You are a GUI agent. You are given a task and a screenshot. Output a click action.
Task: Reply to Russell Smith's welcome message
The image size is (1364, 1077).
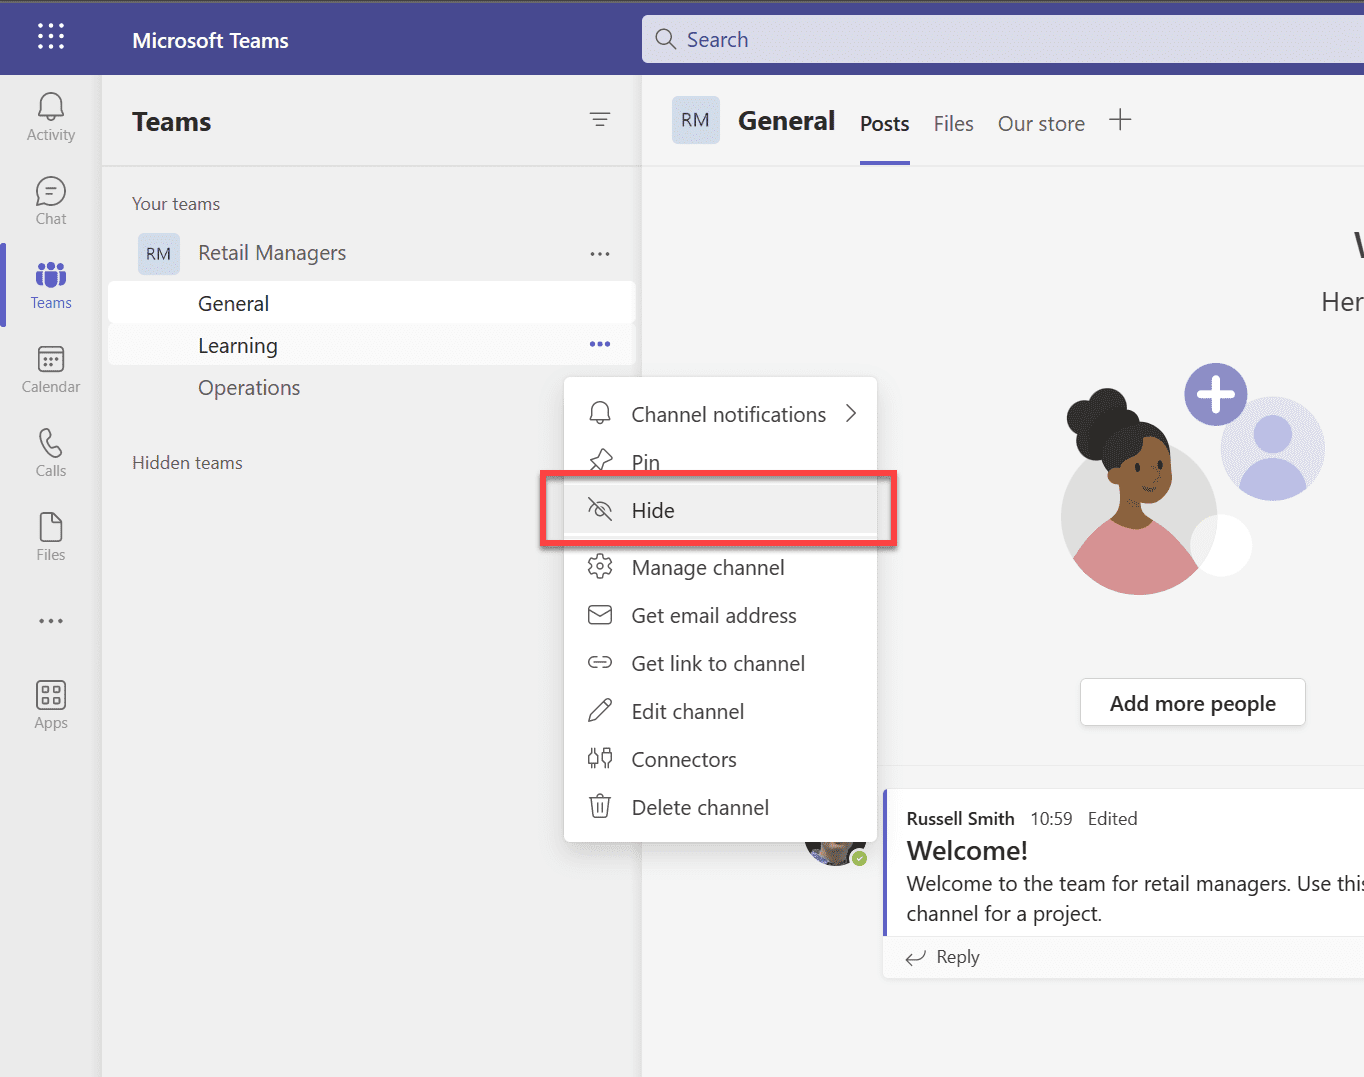tap(956, 956)
